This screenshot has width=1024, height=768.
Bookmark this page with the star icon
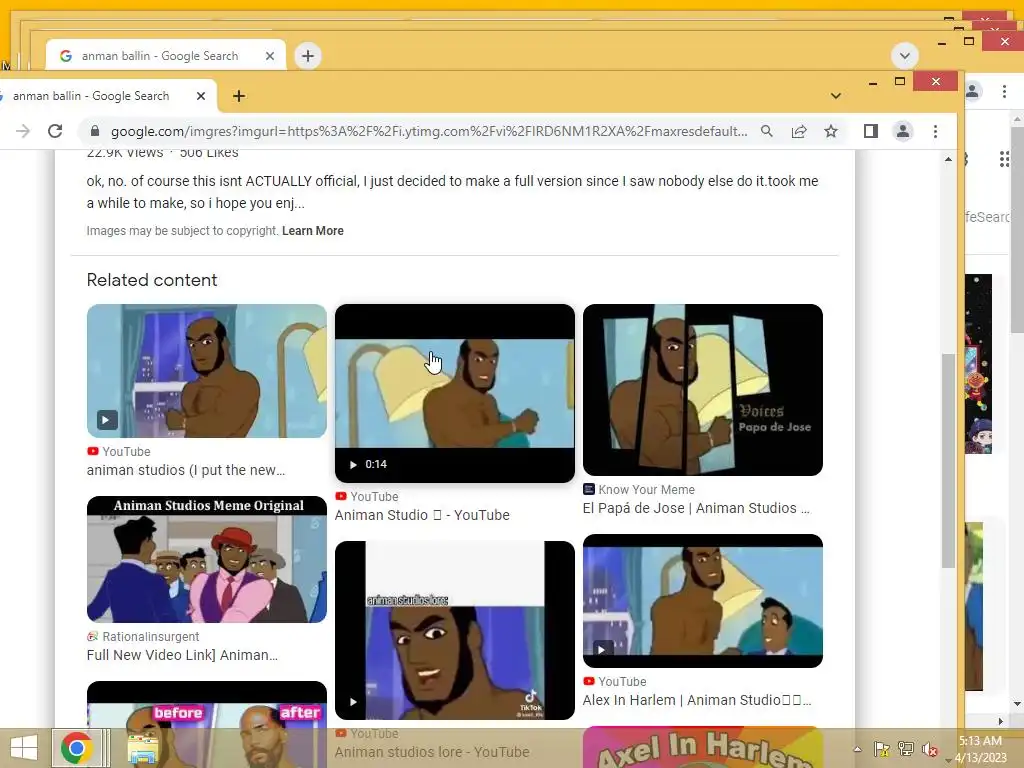coord(831,131)
